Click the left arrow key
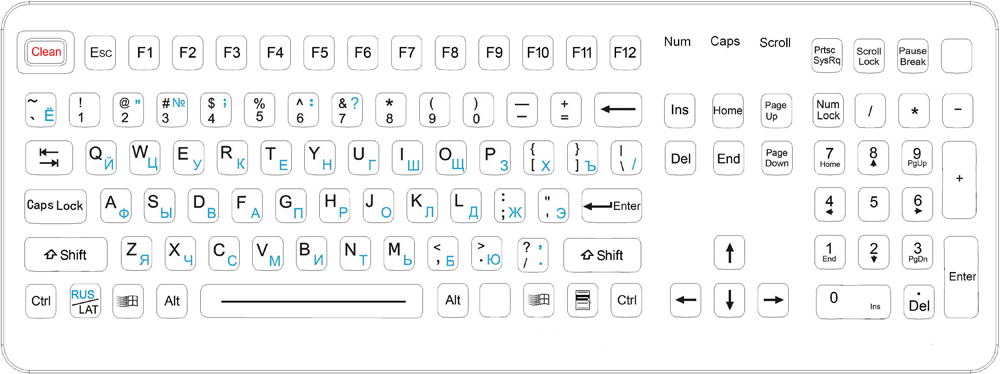Viewport: 1000px width, 374px height. click(x=686, y=300)
